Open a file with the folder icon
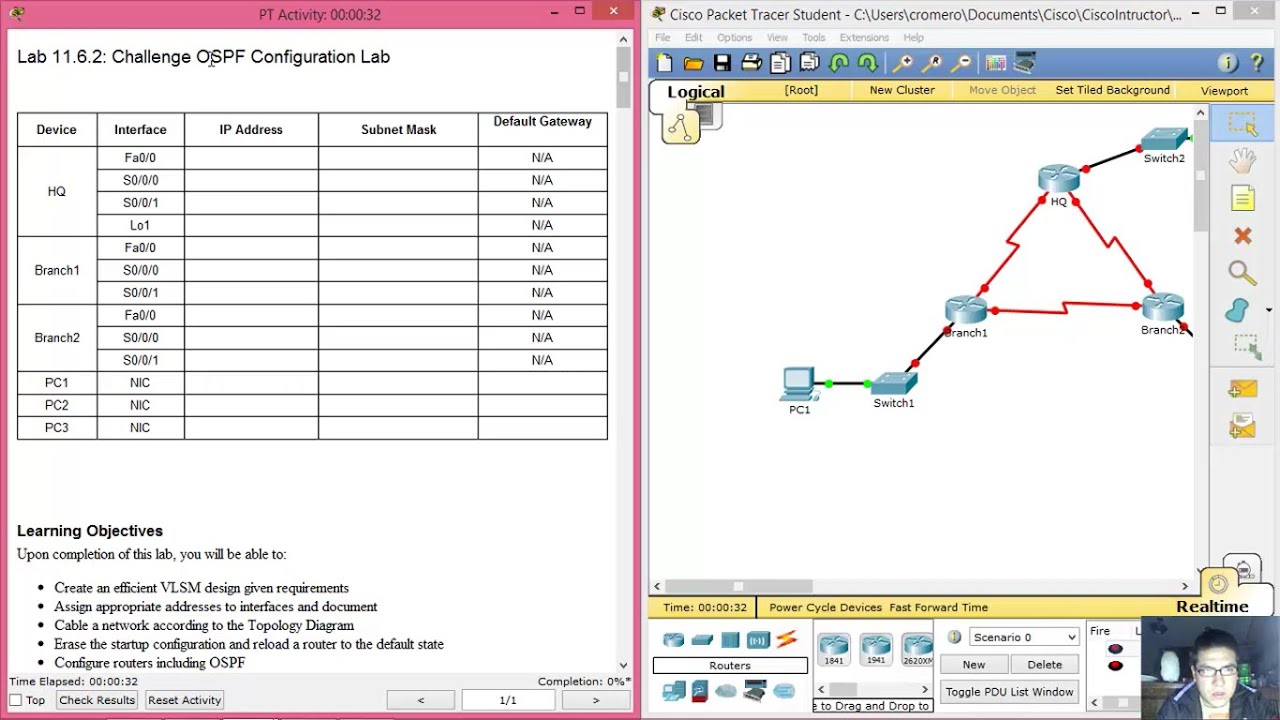1280x720 pixels. [x=693, y=63]
